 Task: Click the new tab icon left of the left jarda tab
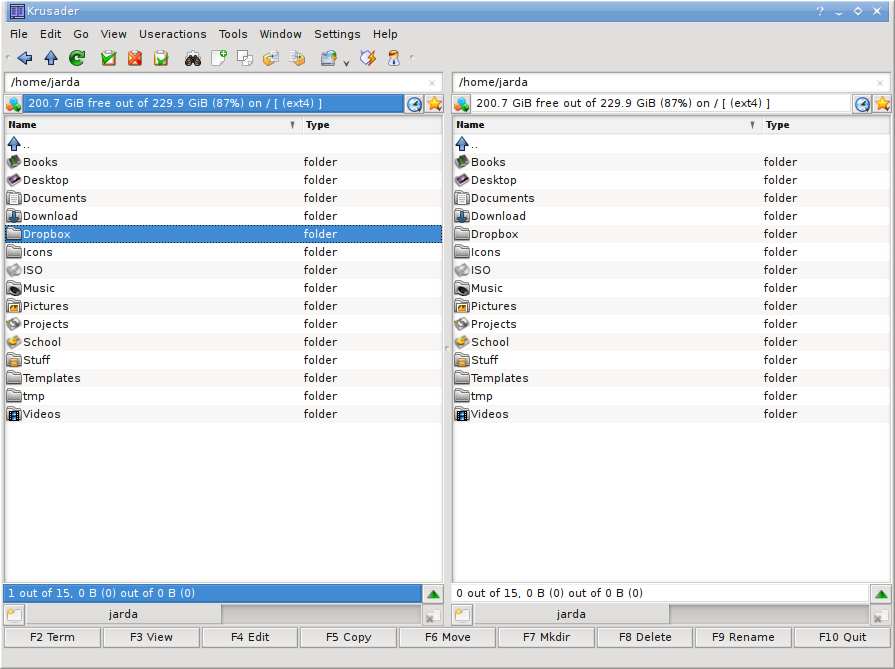coord(14,615)
